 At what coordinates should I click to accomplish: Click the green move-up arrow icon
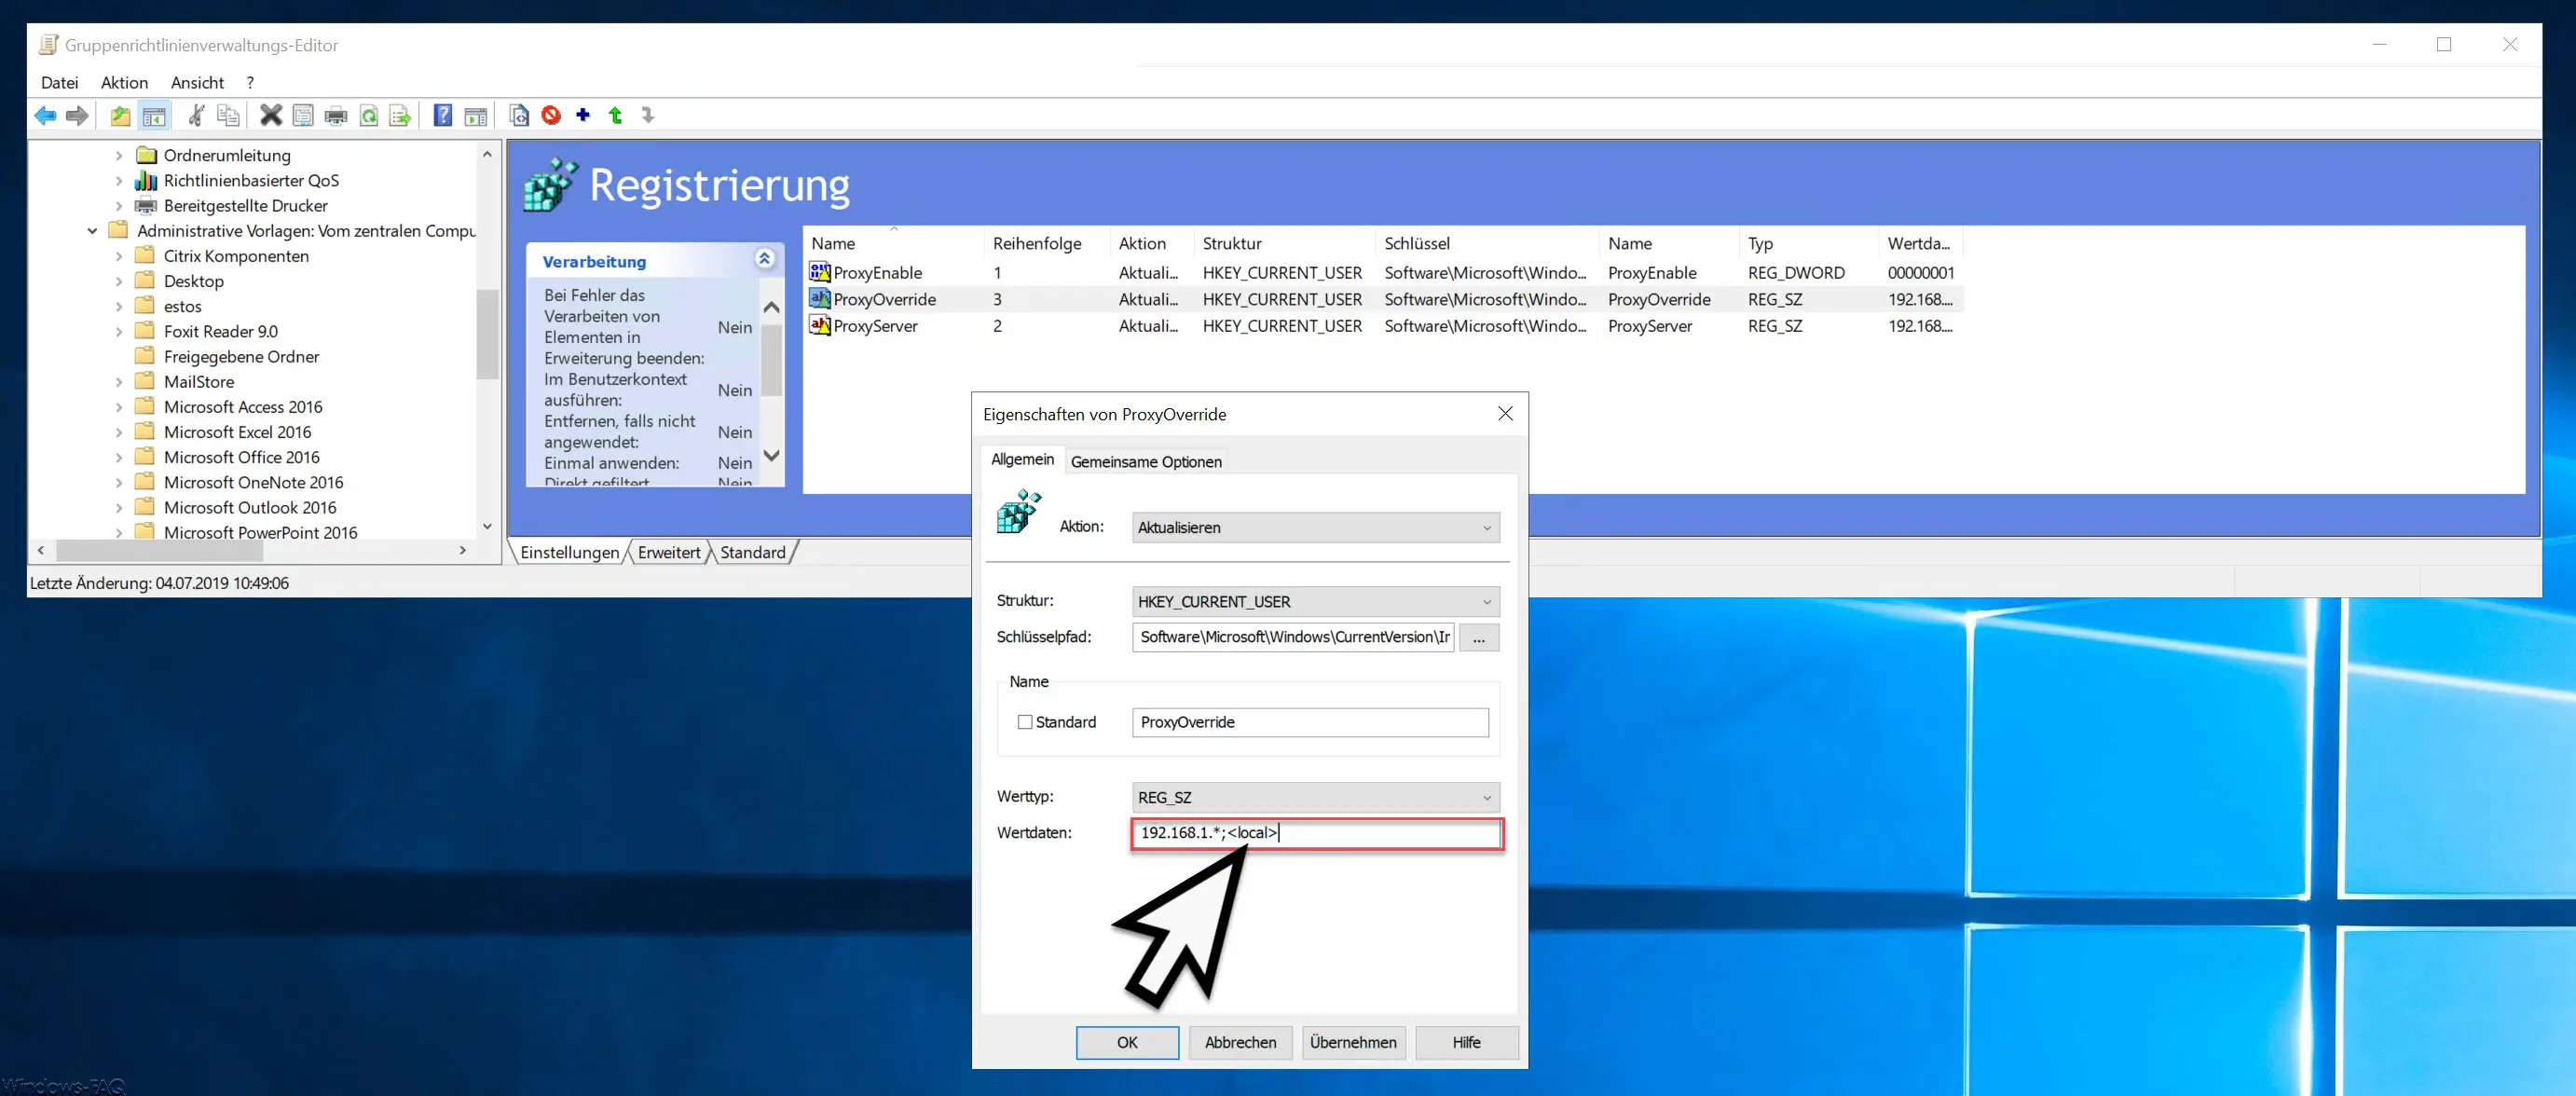(x=616, y=116)
